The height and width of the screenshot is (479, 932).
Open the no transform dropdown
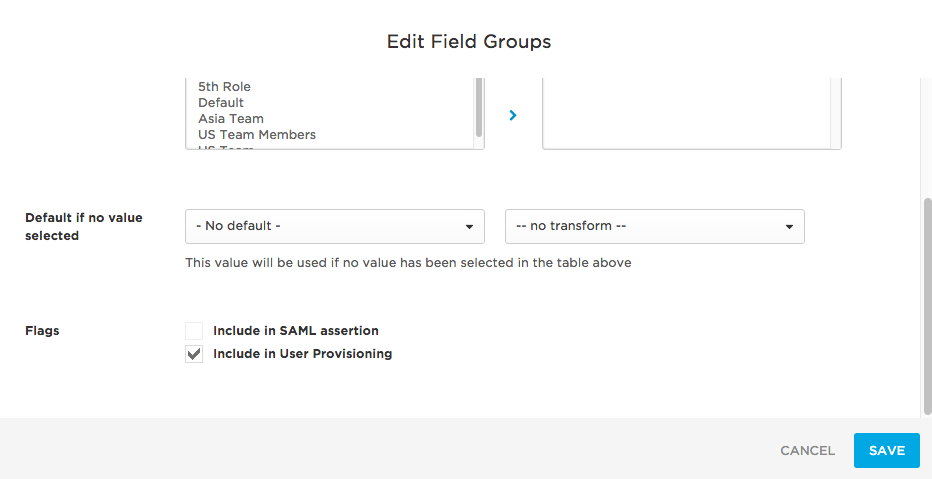pyautogui.click(x=654, y=226)
